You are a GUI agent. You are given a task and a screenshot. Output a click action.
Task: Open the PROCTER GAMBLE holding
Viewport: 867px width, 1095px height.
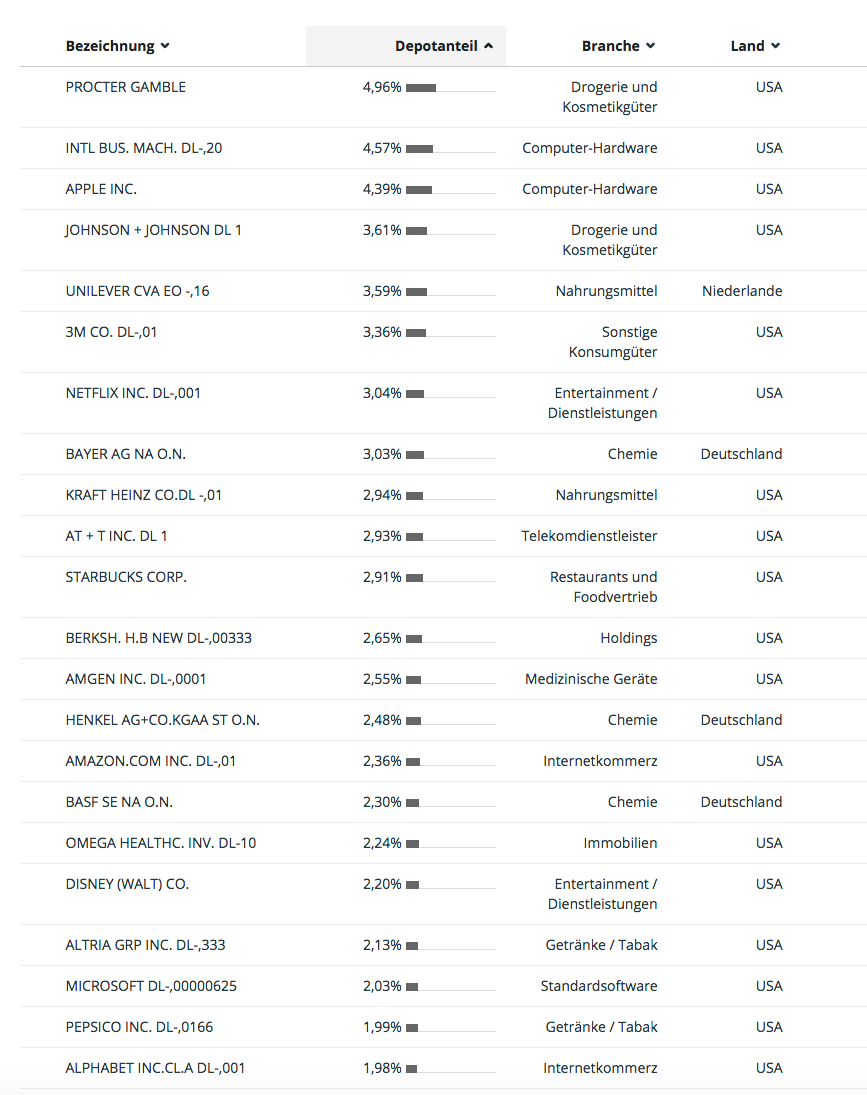126,87
